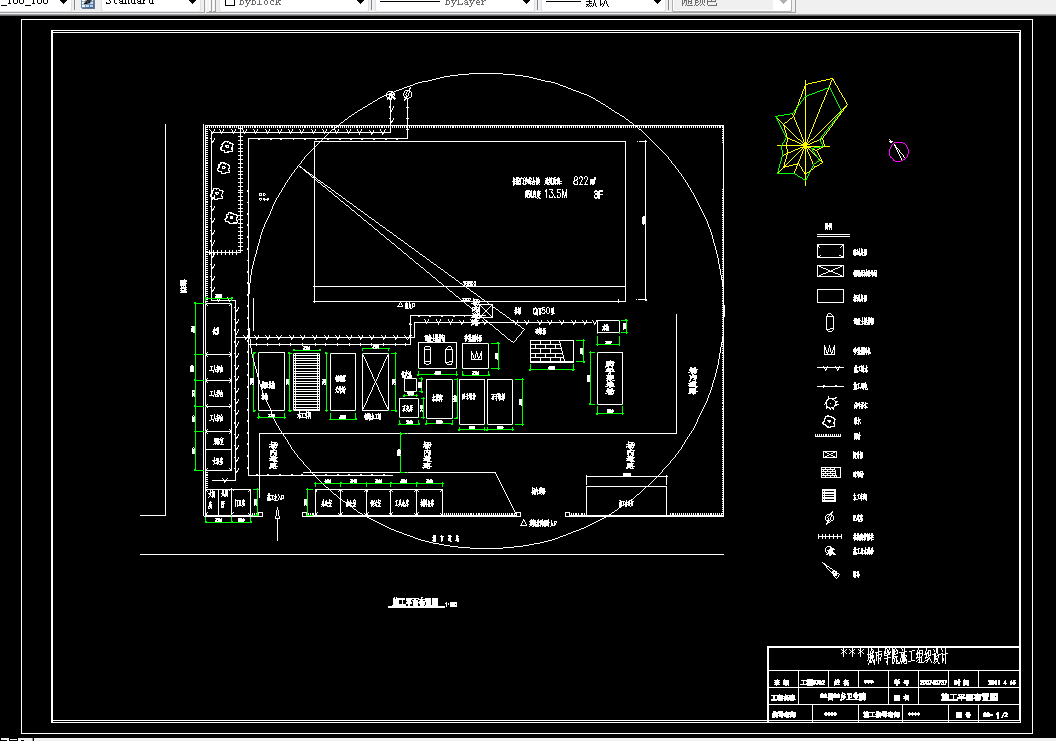Select the legend tree polygon symbol

tap(830, 422)
